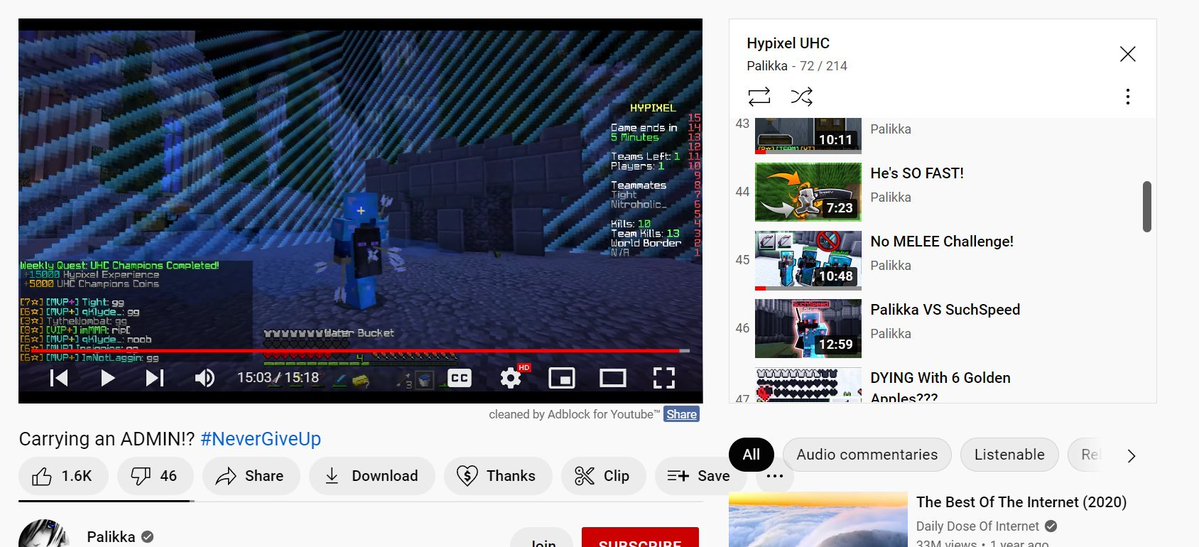Save the video to a playlist
Image resolution: width=1199 pixels, height=547 pixels.
(x=698, y=476)
